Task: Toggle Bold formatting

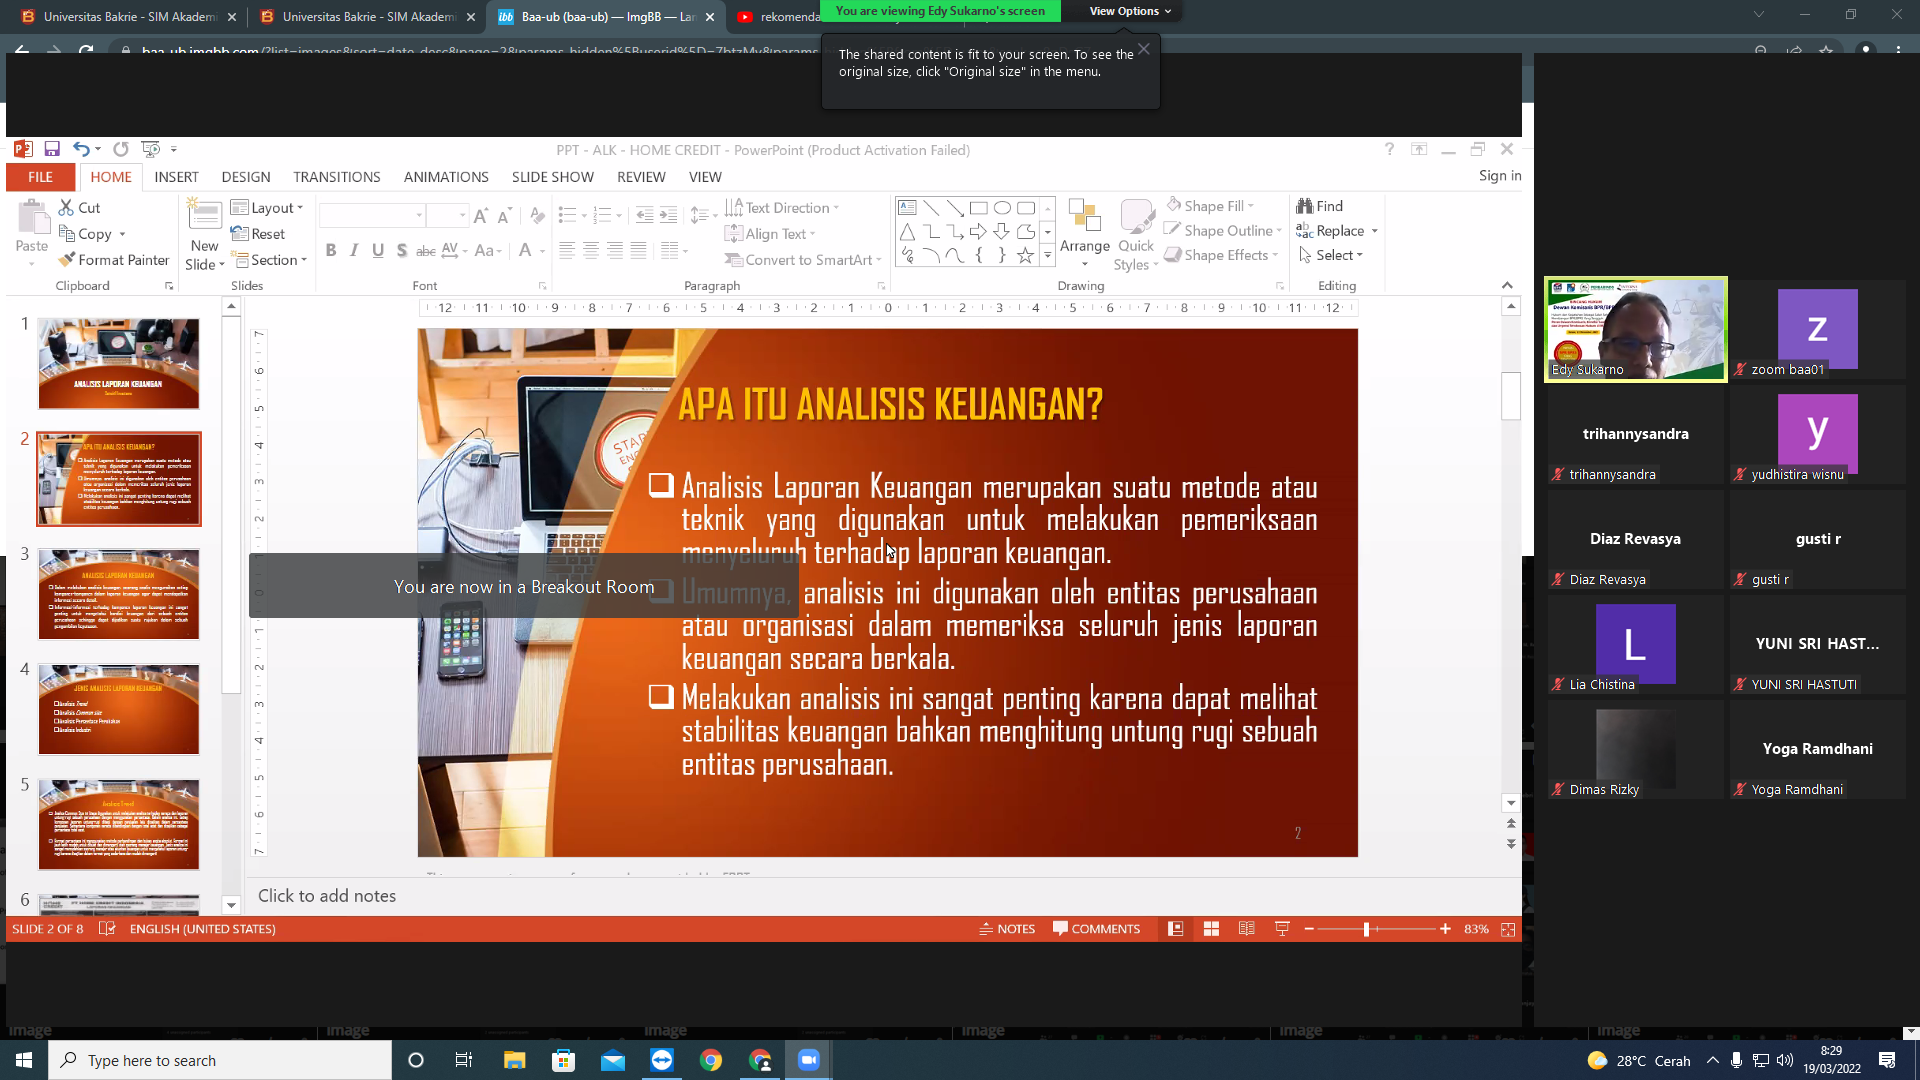Action: point(331,250)
